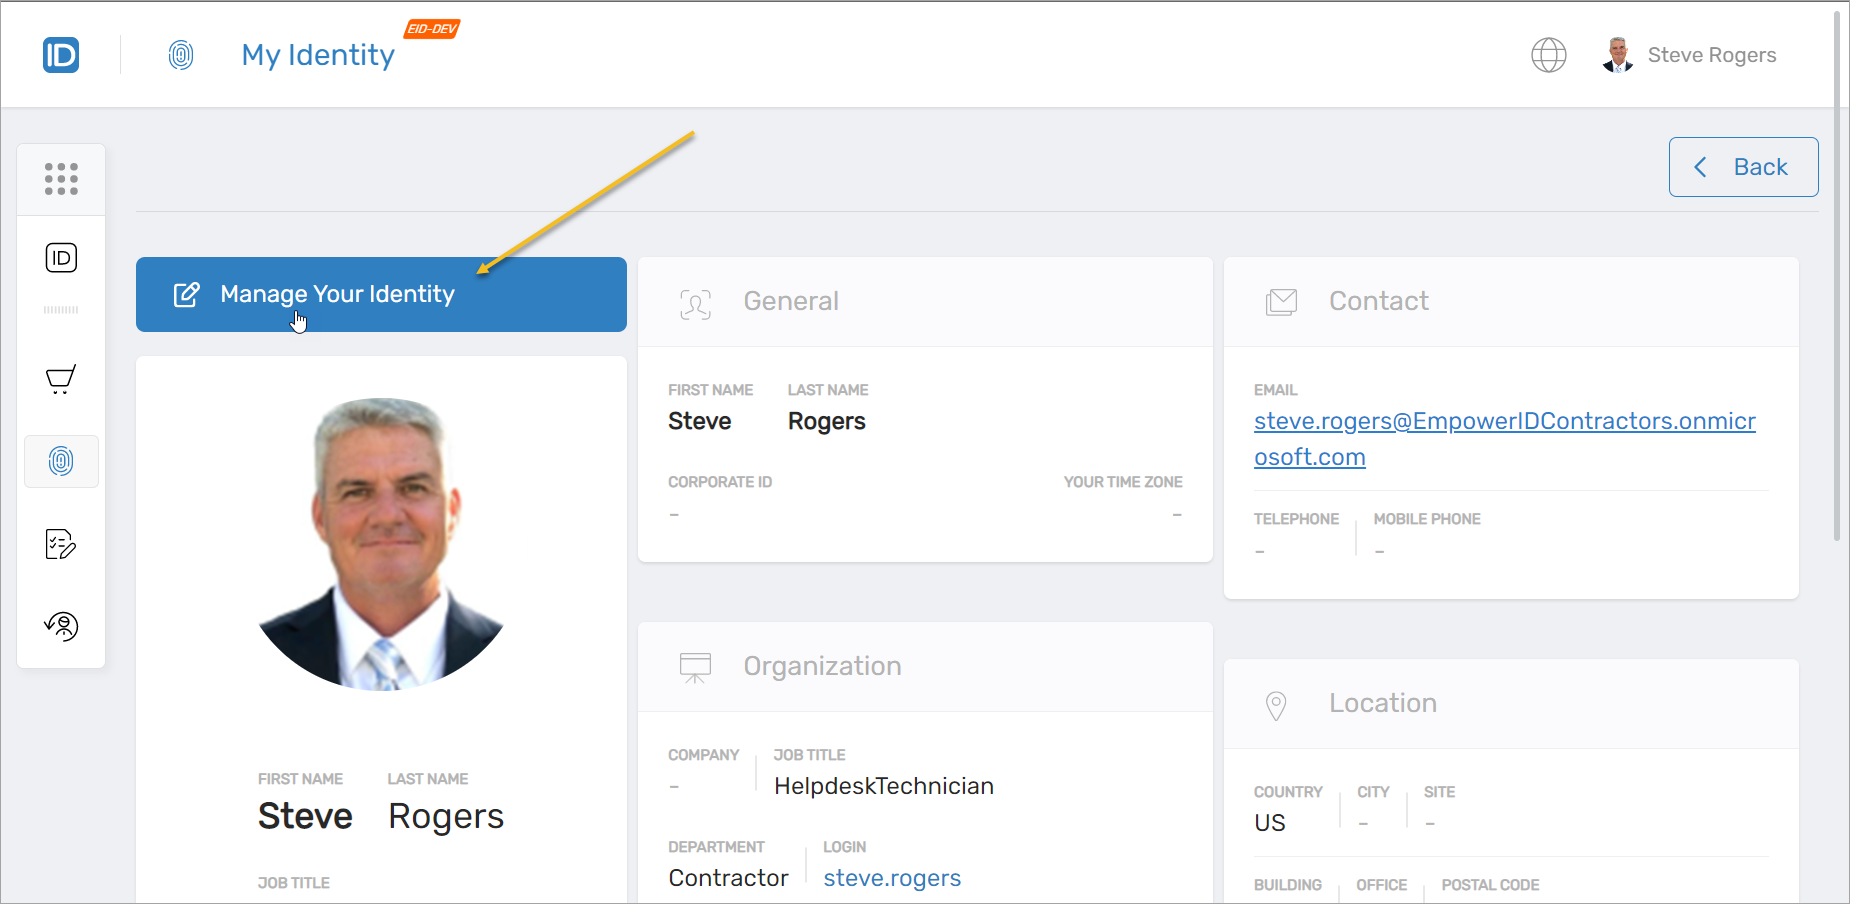
Task: Open the apps grid menu
Action: [x=61, y=179]
